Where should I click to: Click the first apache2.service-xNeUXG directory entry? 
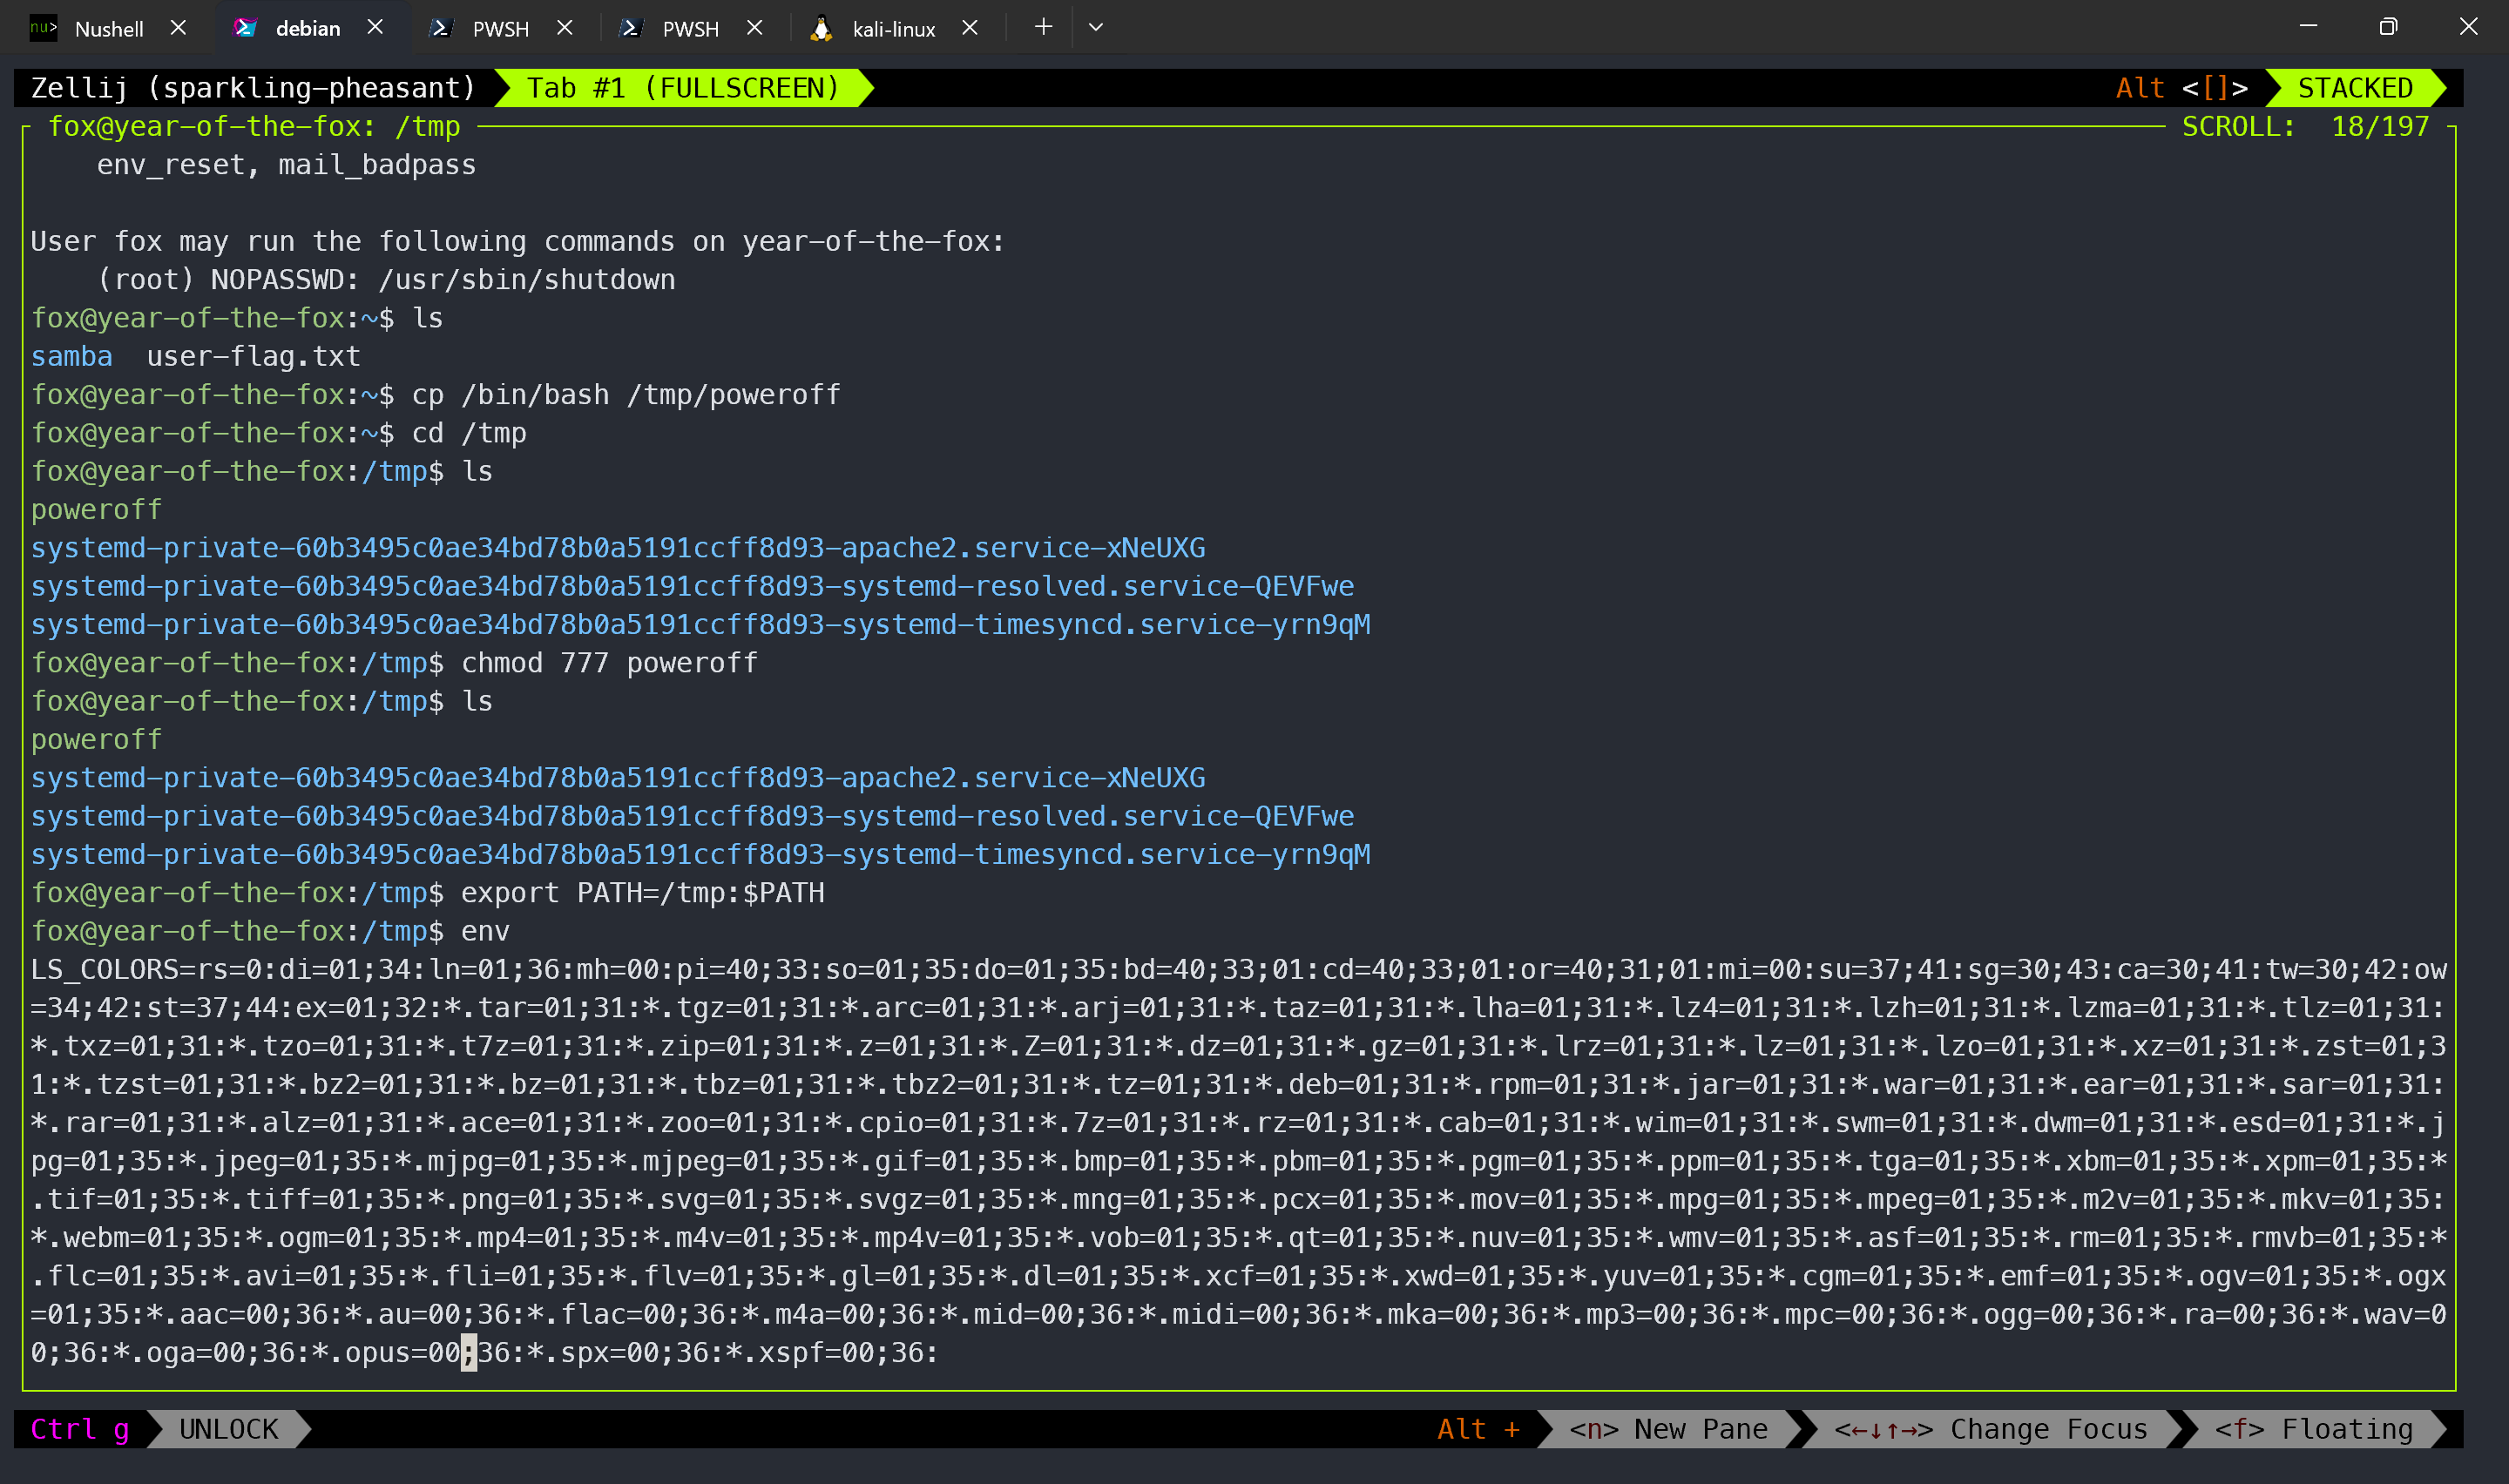(x=618, y=548)
